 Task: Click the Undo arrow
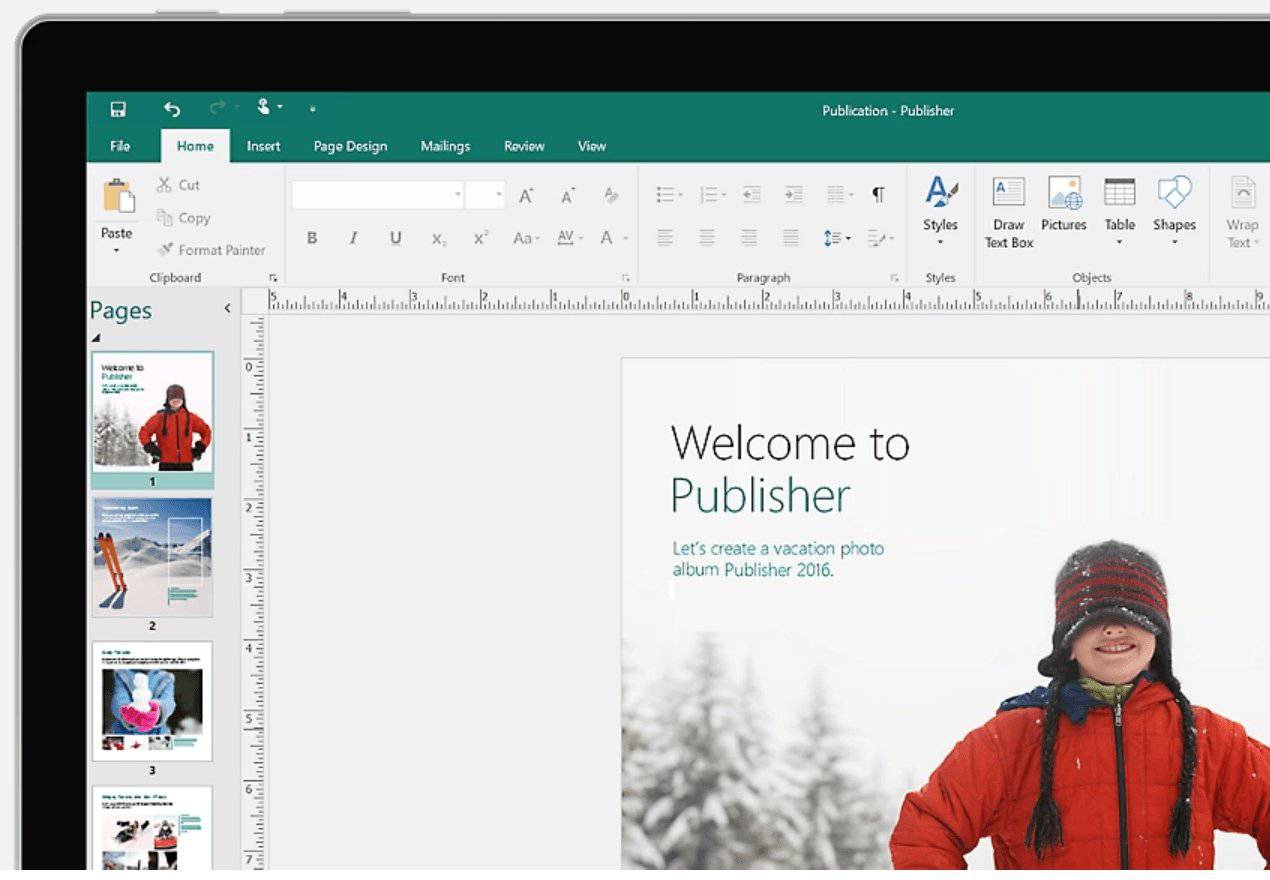point(170,110)
